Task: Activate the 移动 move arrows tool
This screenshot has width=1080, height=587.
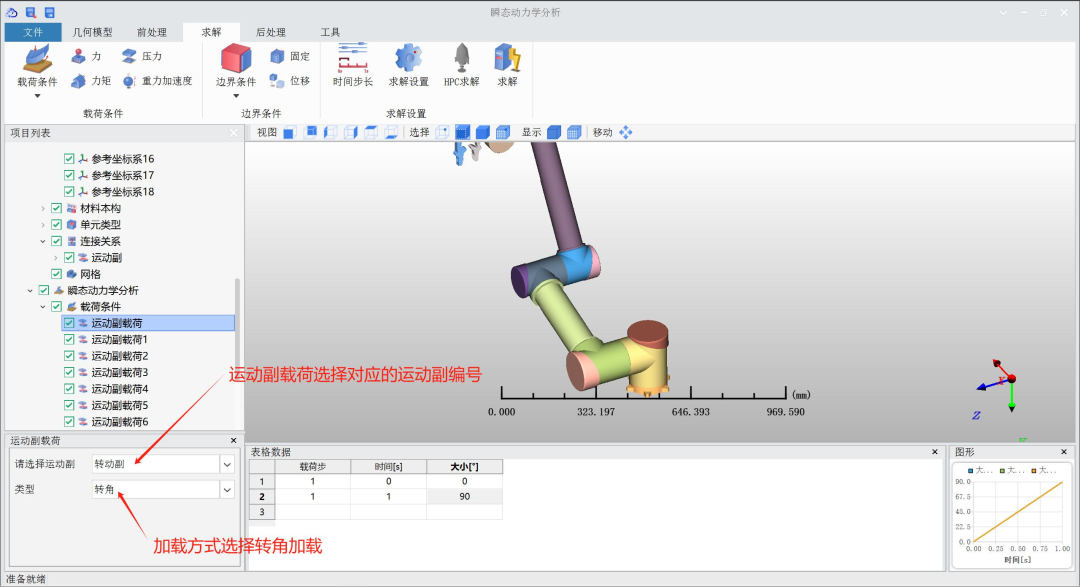Action: 625,132
